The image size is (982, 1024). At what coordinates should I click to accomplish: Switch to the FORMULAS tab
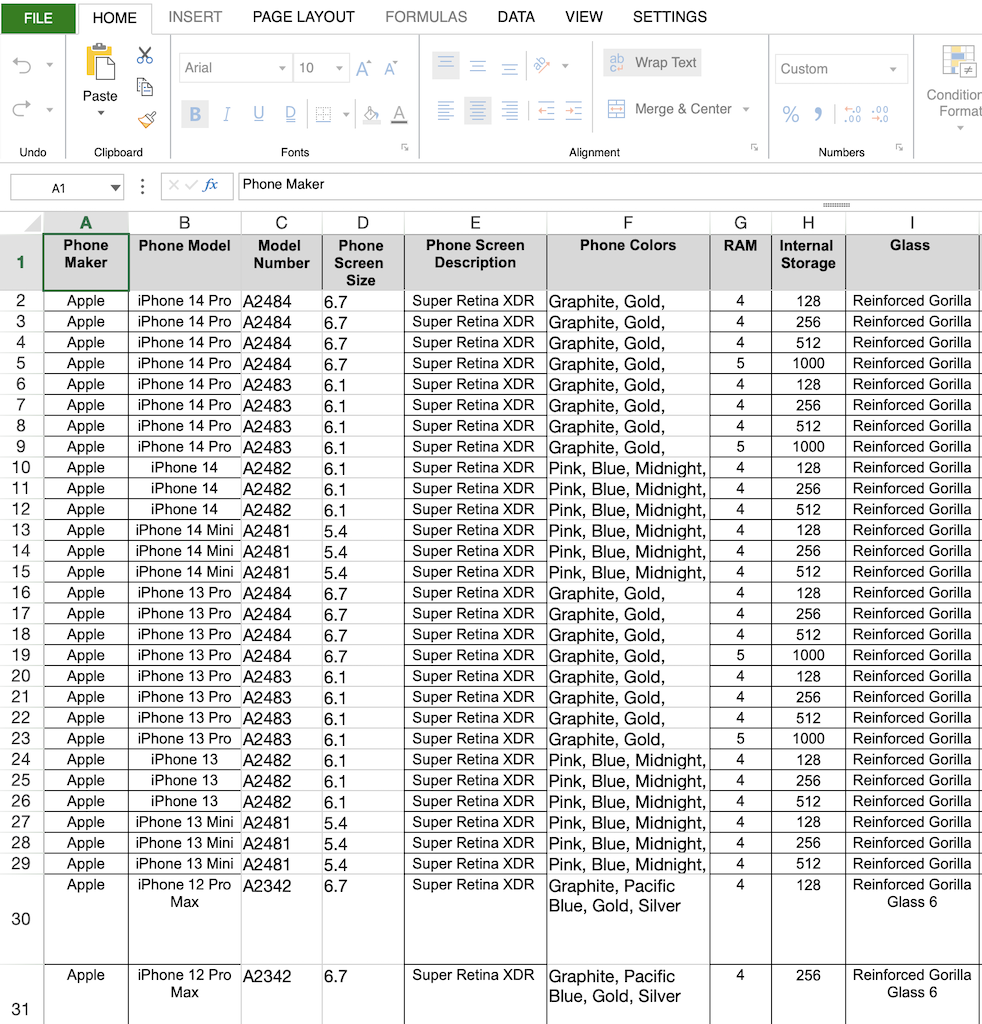(426, 17)
